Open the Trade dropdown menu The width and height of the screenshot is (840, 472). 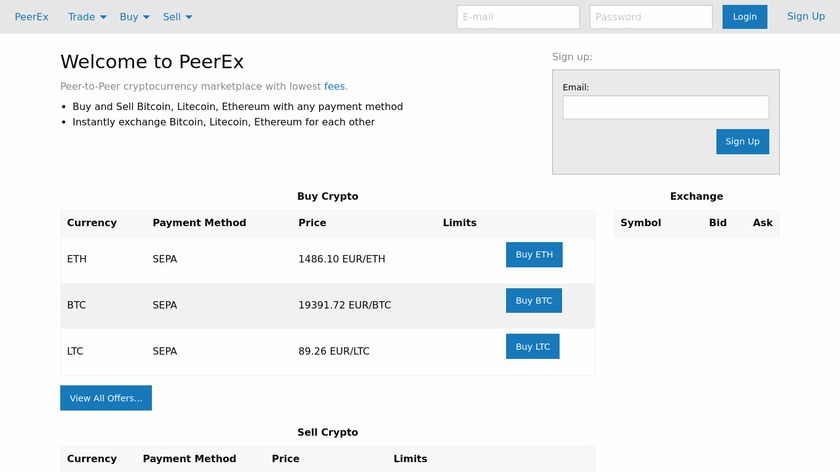87,17
